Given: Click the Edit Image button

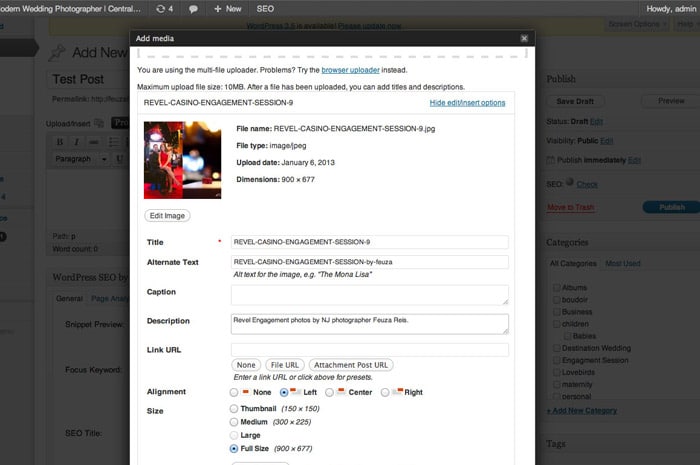Looking at the screenshot, I should tap(167, 216).
